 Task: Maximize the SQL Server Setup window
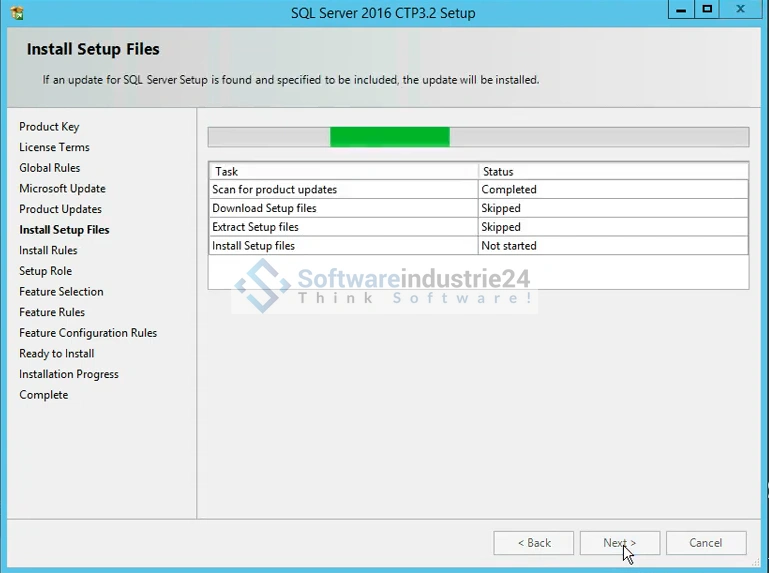(707, 10)
